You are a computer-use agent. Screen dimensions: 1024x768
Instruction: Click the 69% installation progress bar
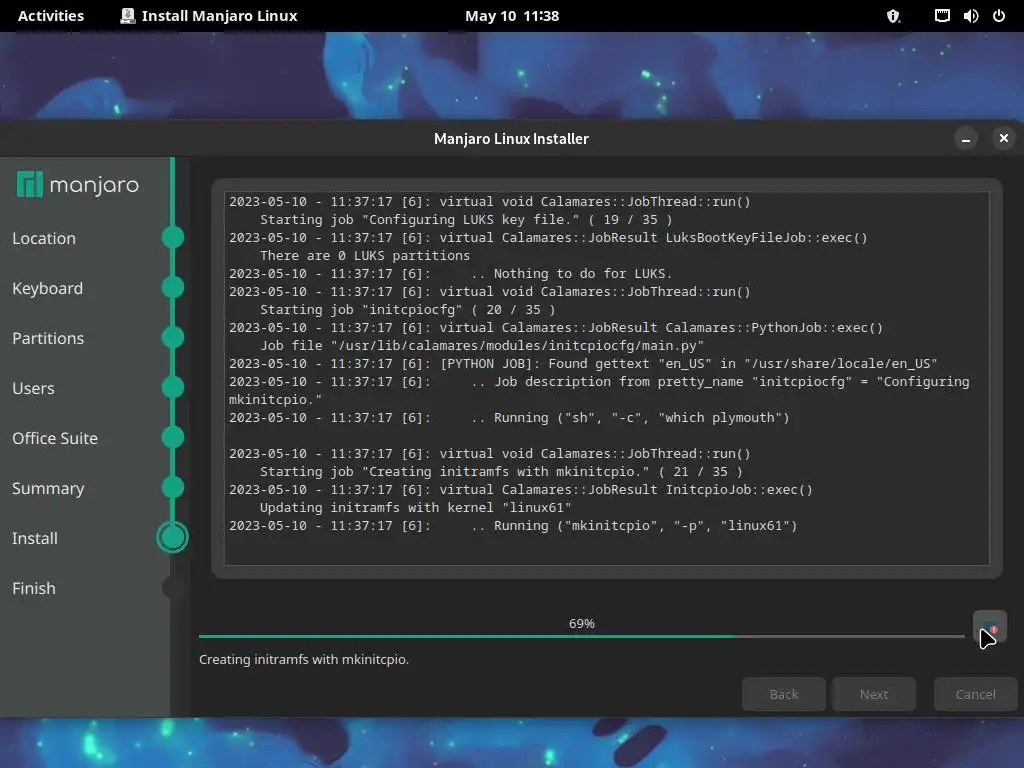pyautogui.click(x=581, y=635)
